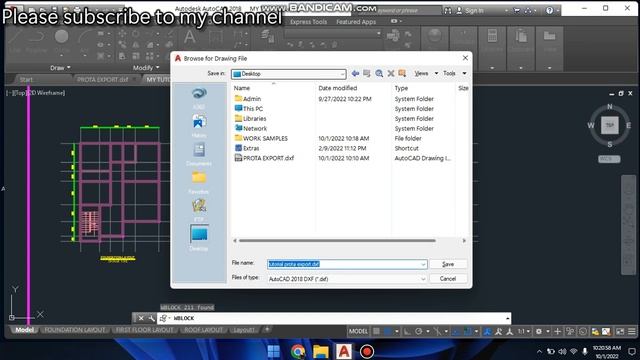The height and width of the screenshot is (360, 640).
Task: Open Featured Apps ribbon tab
Action: click(356, 22)
